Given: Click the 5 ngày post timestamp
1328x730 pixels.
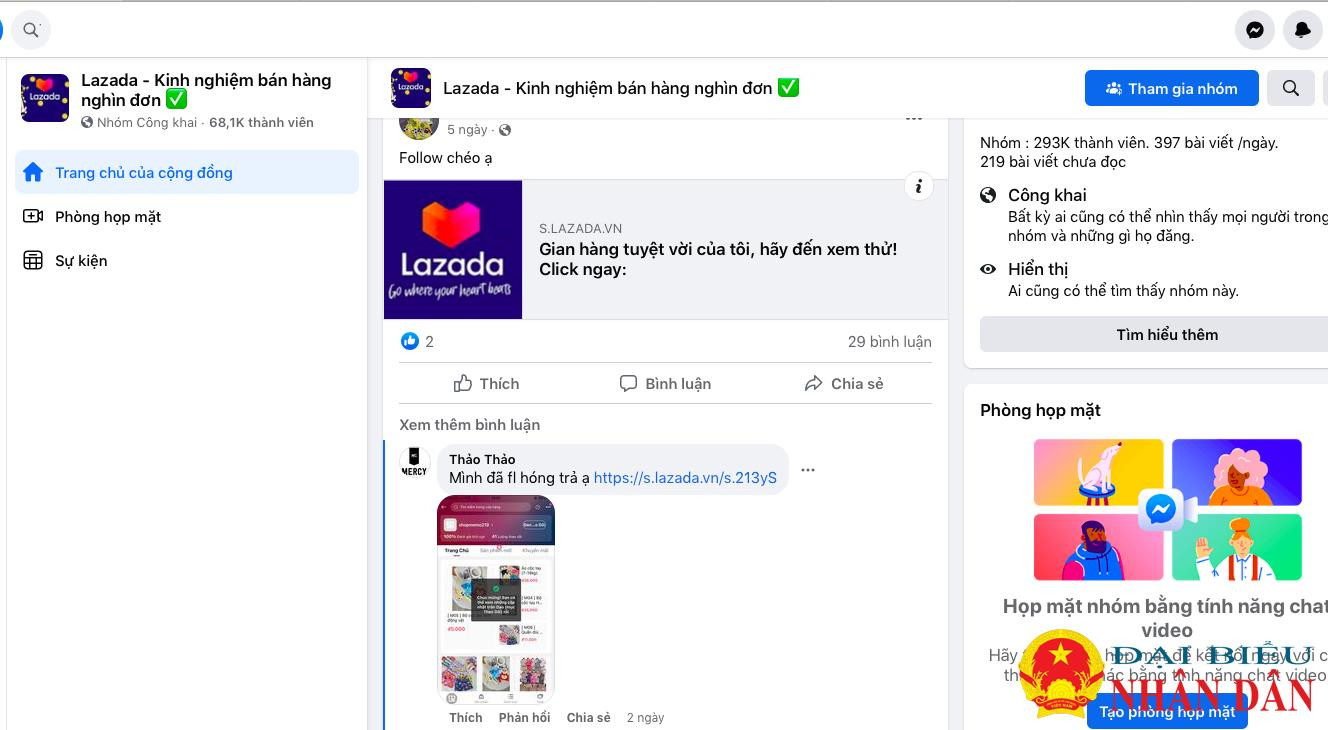Looking at the screenshot, I should (x=467, y=130).
